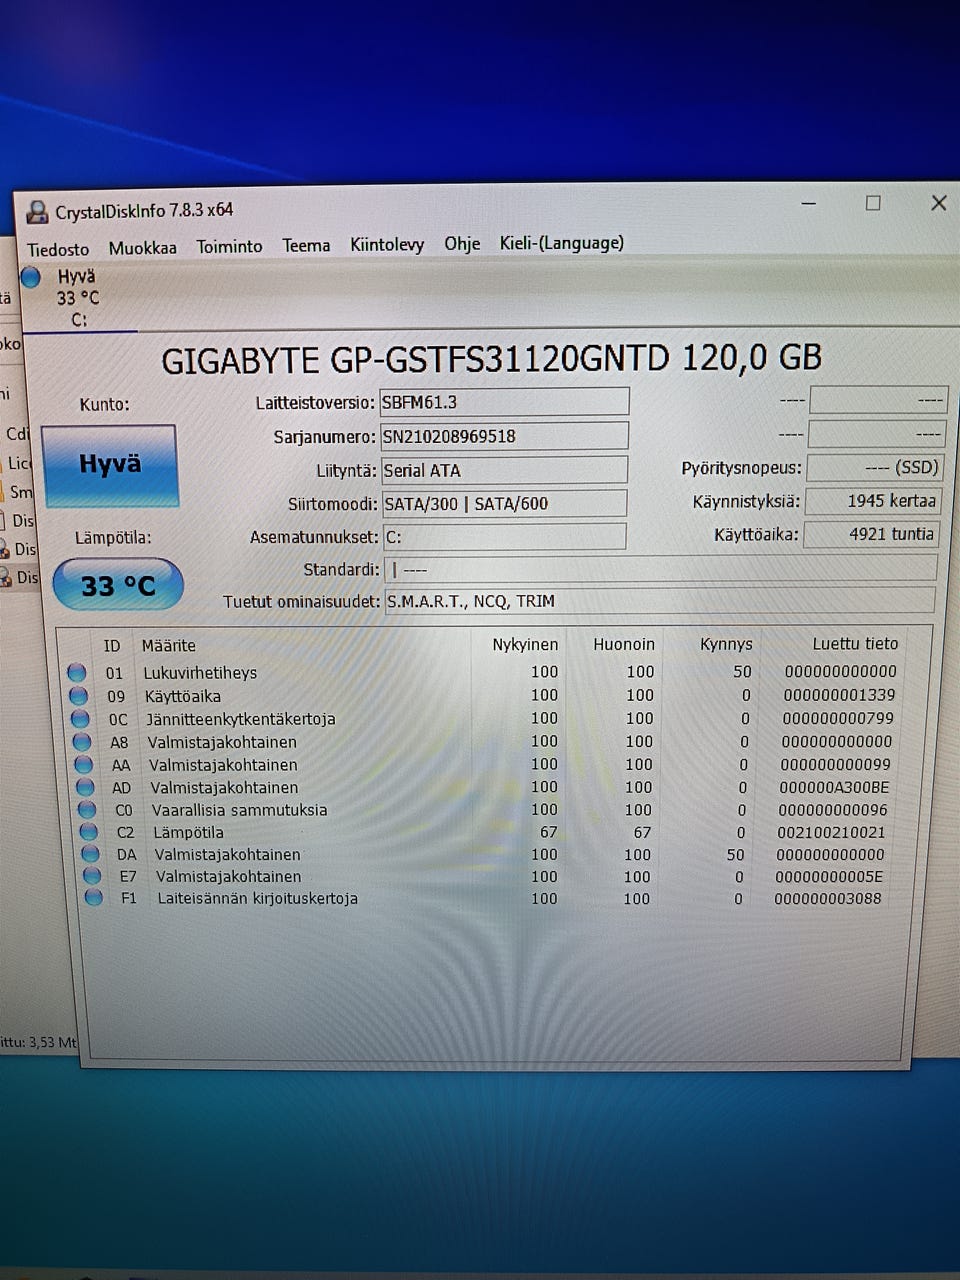The height and width of the screenshot is (1280, 960).
Task: Select the Lukuvirhetiheys attribute row text
Action: click(200, 673)
